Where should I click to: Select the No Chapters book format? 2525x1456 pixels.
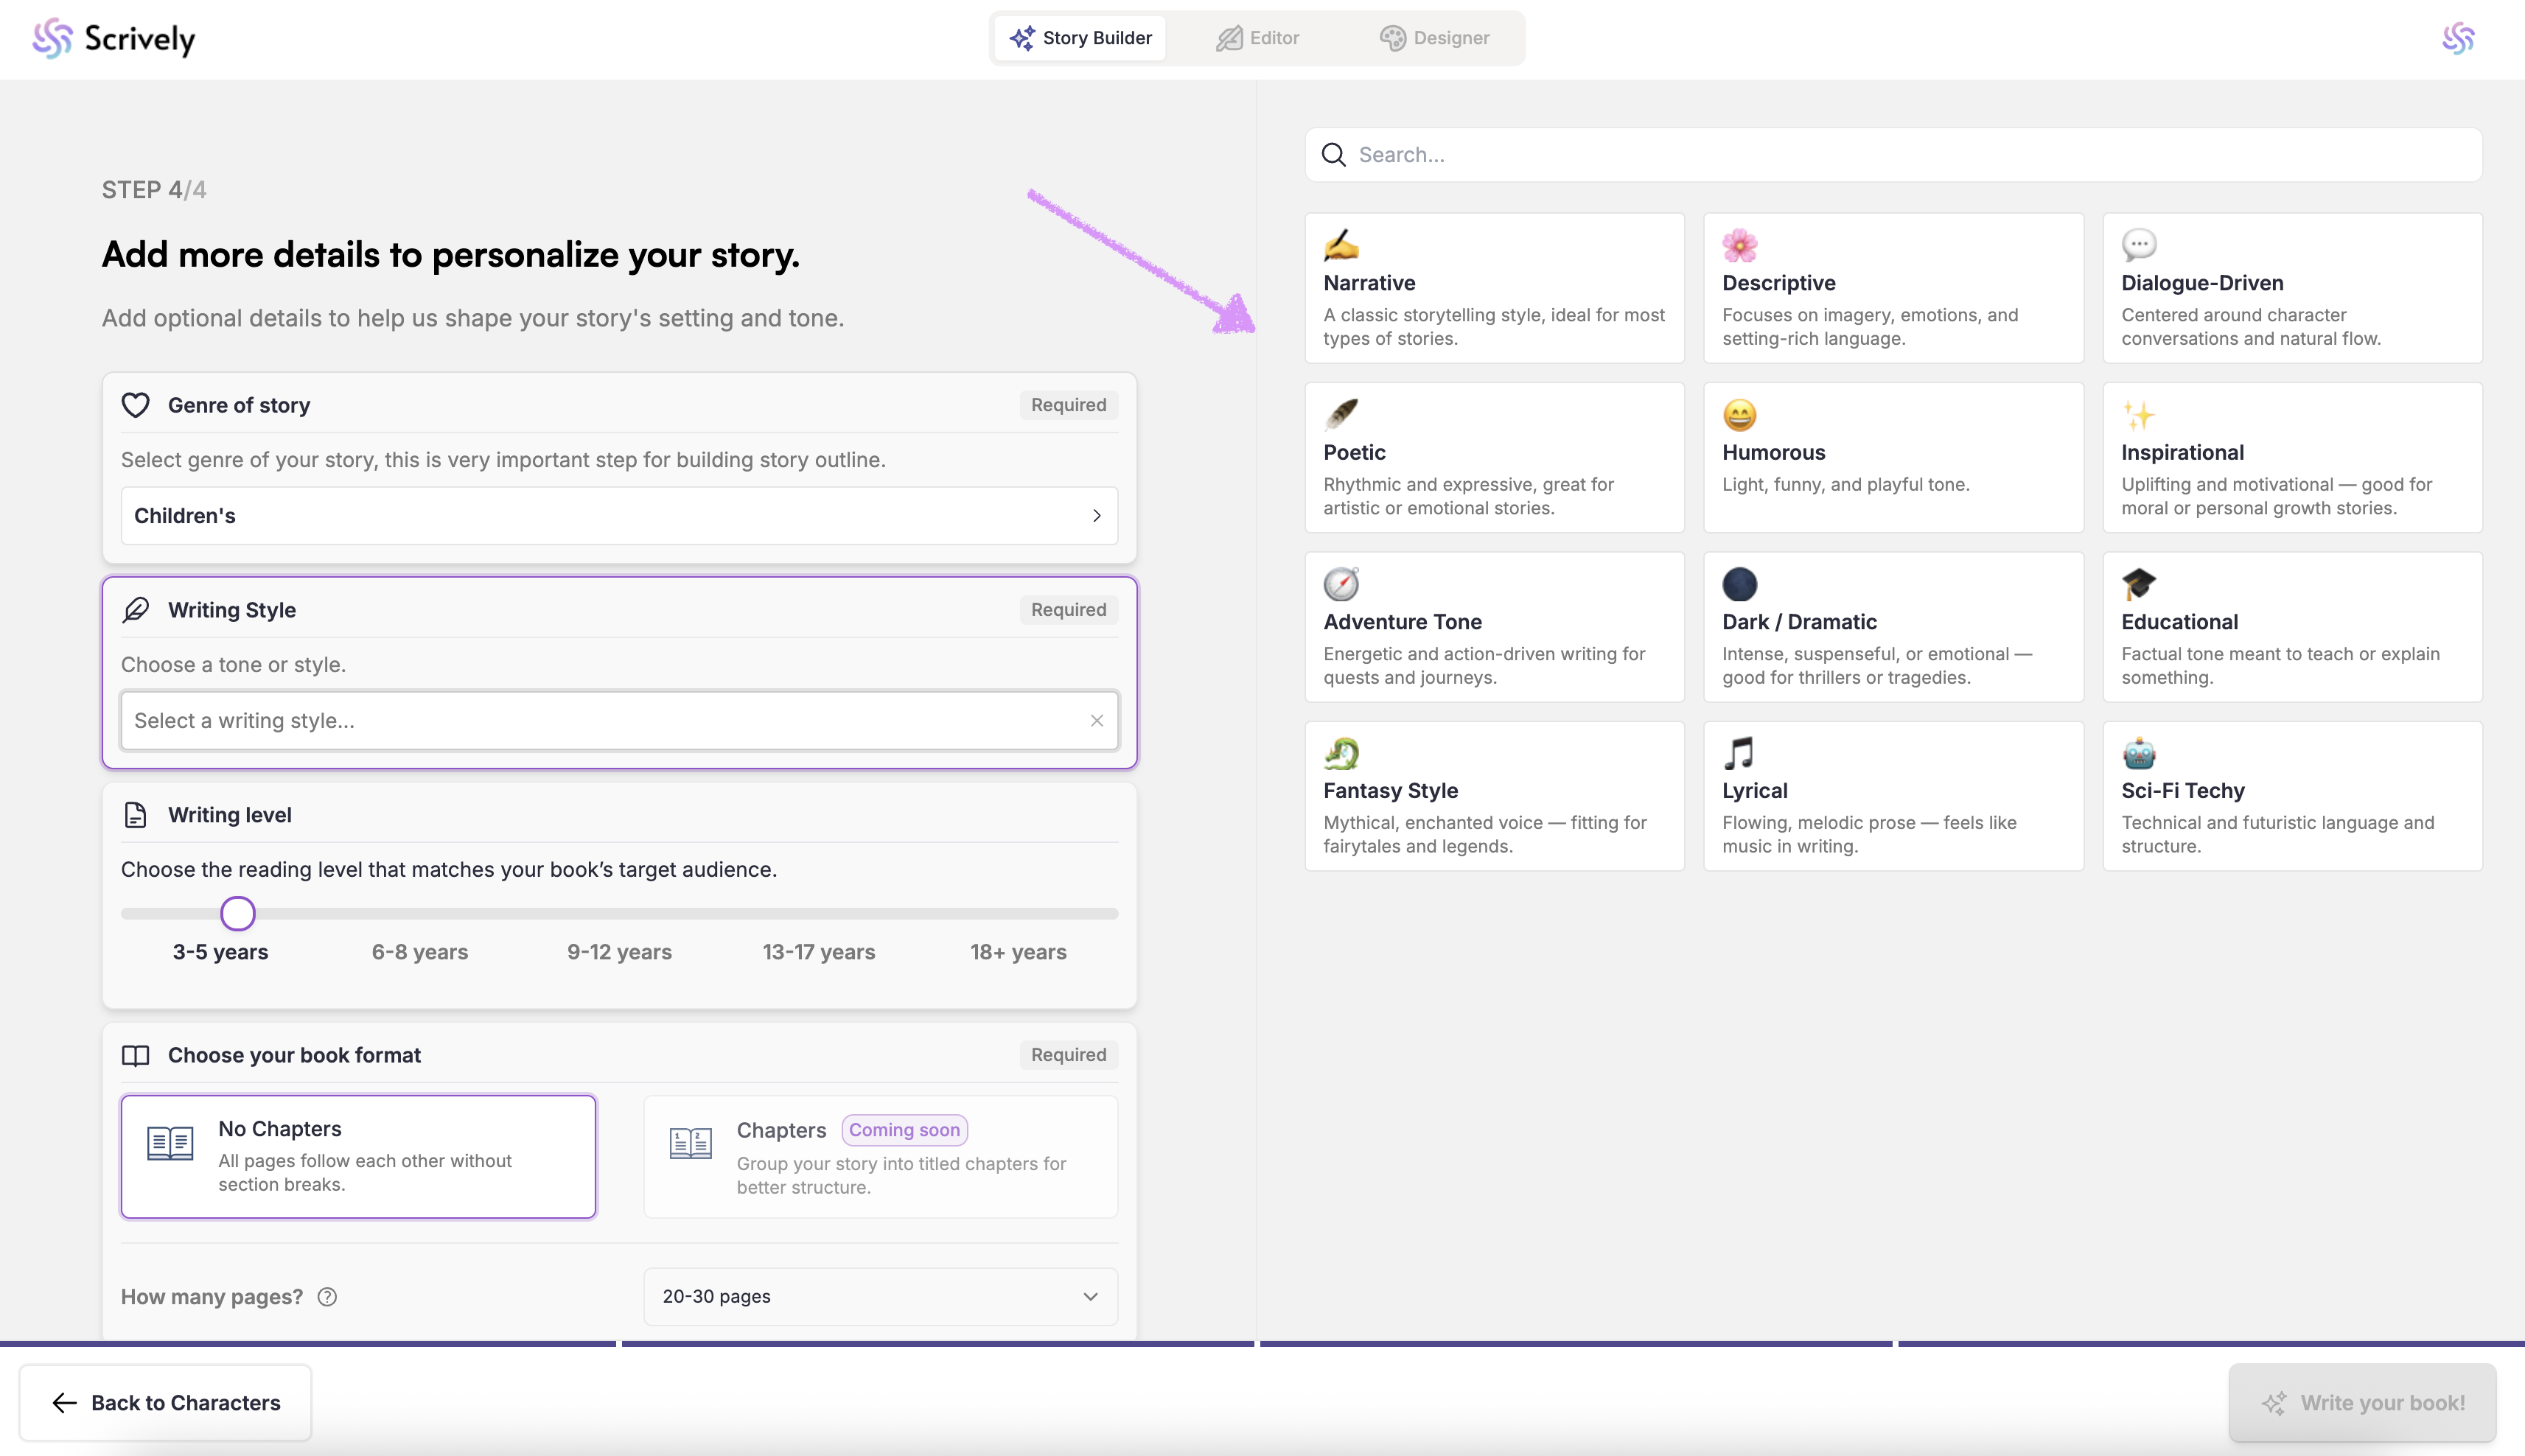[358, 1156]
